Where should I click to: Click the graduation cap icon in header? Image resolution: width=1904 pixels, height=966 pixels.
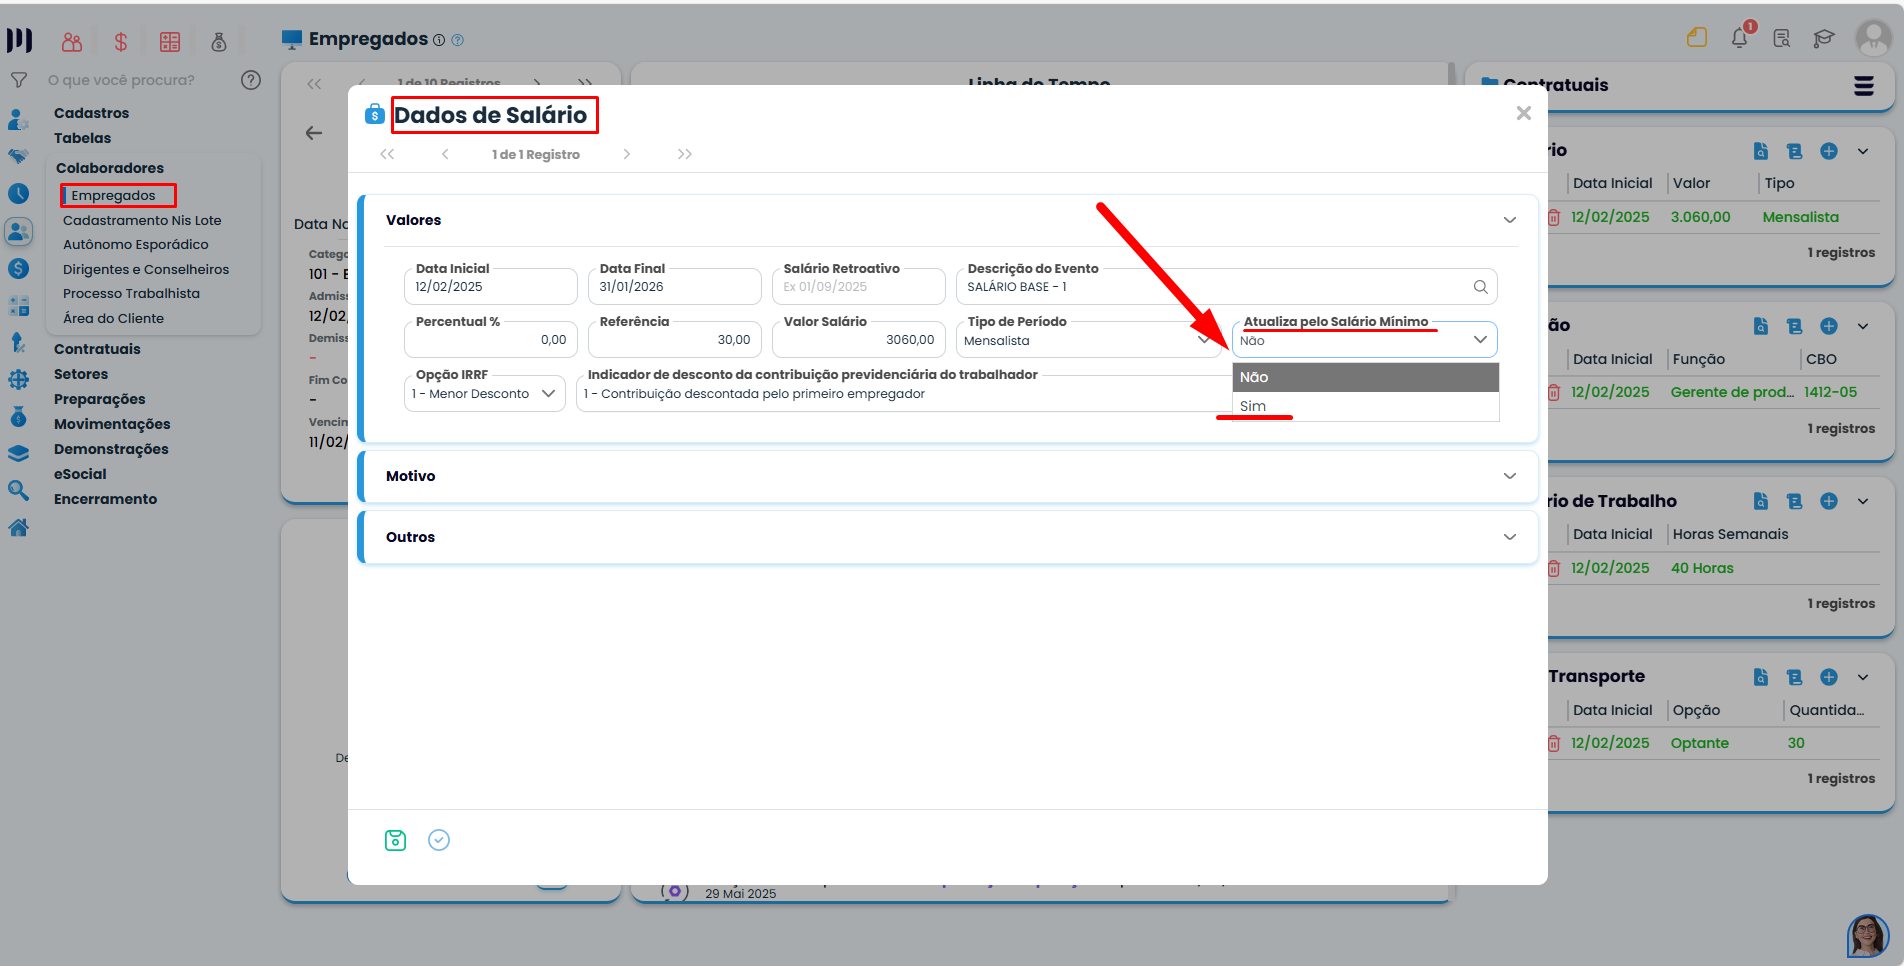(x=1823, y=39)
